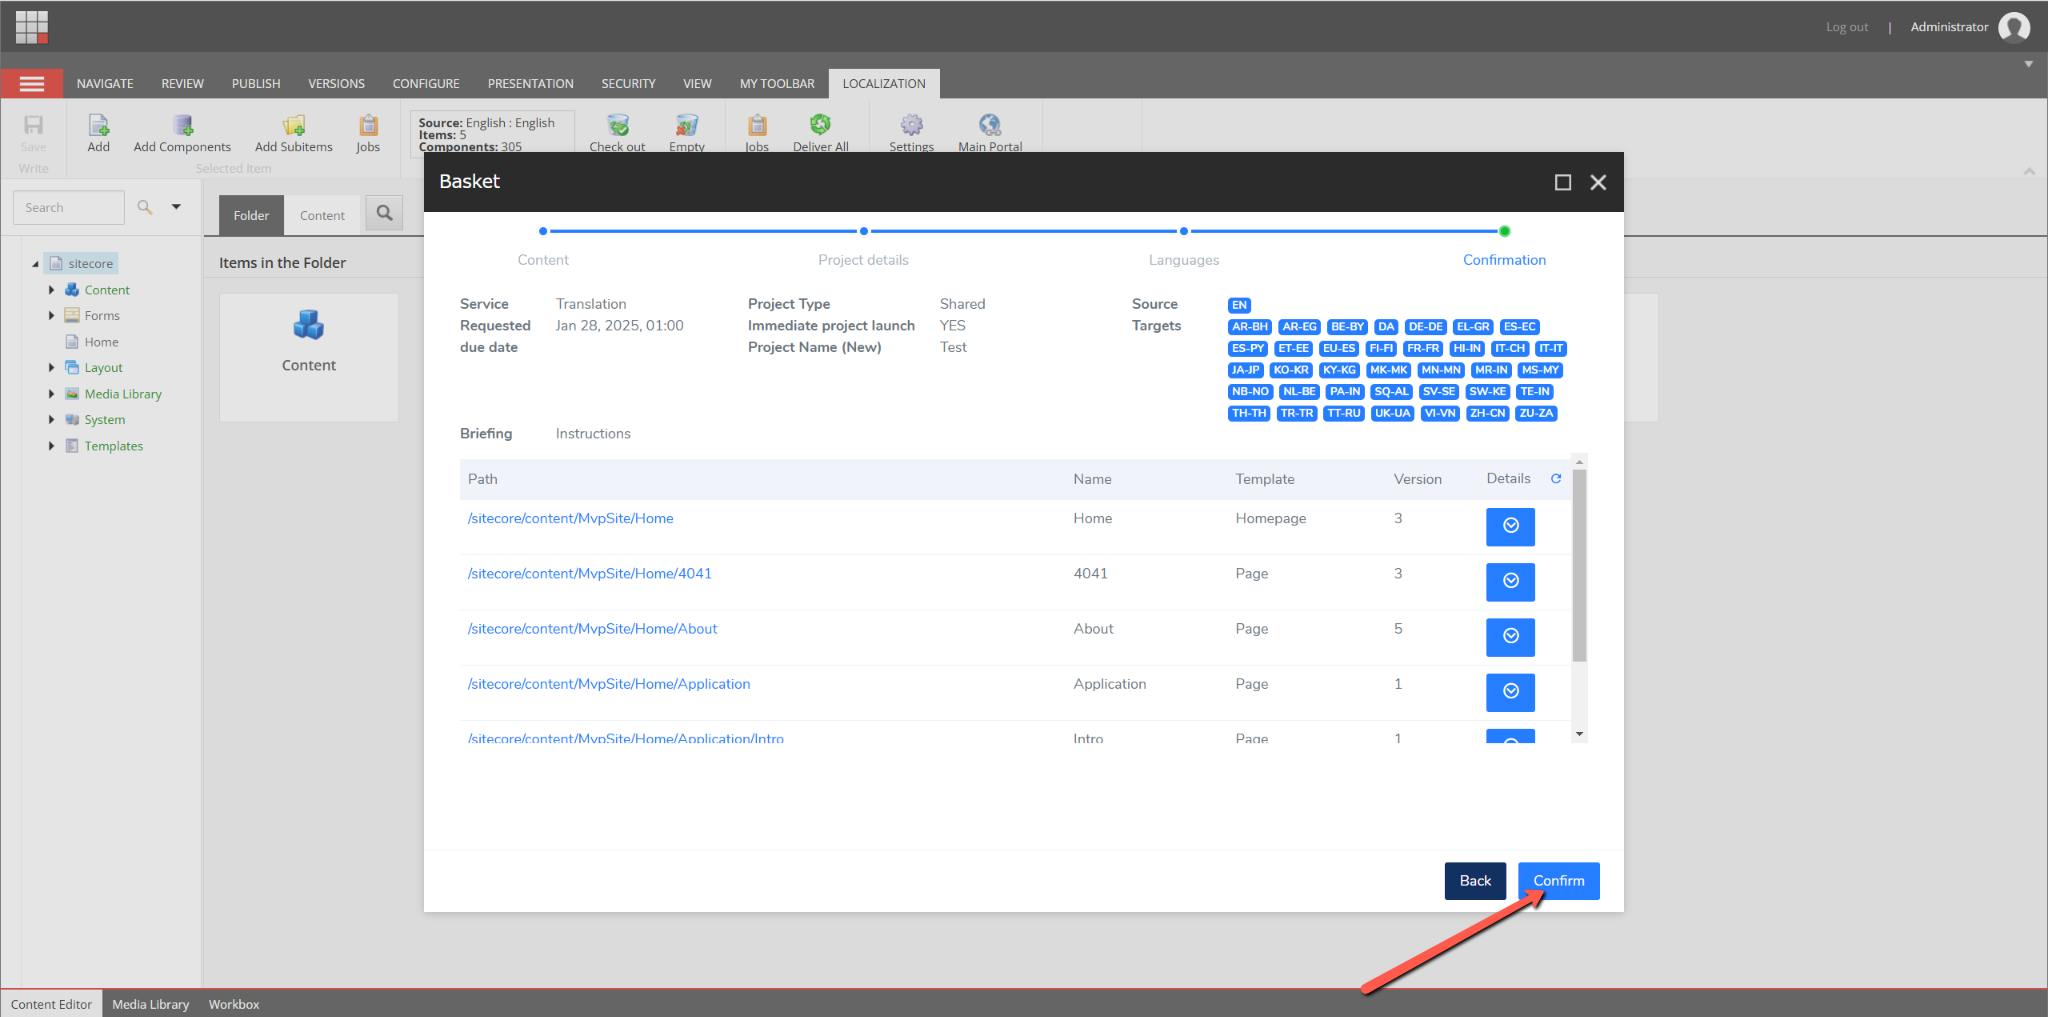The width and height of the screenshot is (2048, 1017).
Task: Collapse the sitecore root node
Action: tap(36, 264)
